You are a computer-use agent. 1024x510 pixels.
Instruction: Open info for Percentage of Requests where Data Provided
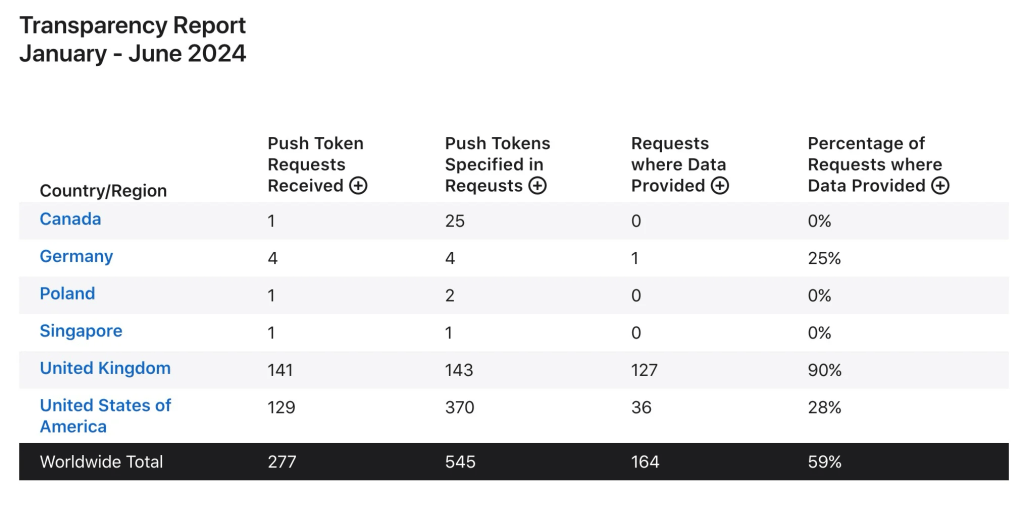pyautogui.click(x=940, y=186)
